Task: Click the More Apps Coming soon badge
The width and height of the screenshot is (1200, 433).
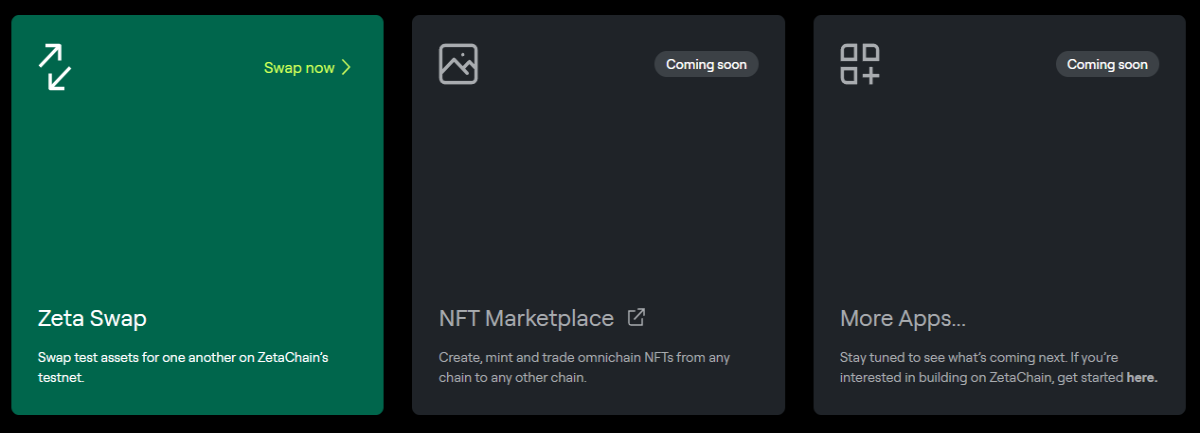Action: (x=1107, y=64)
